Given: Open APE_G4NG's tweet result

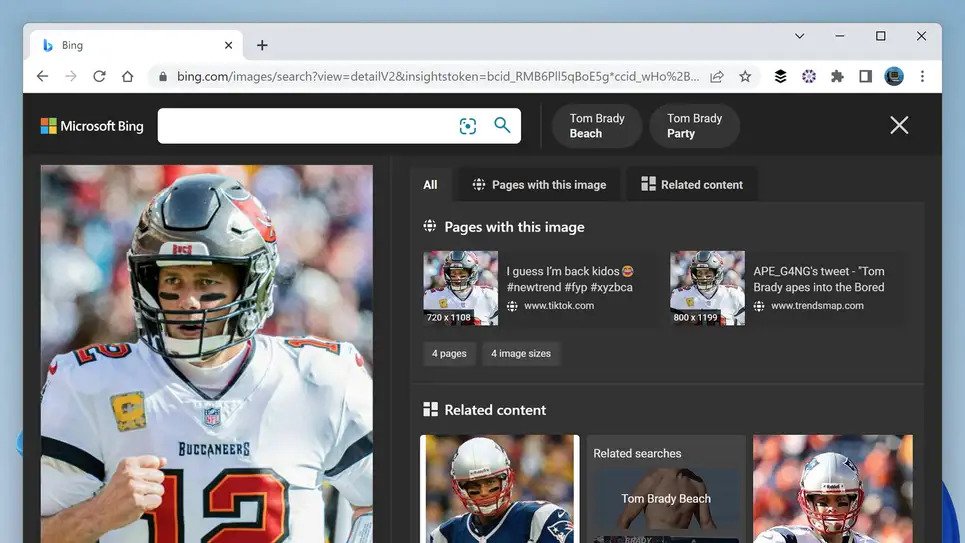Looking at the screenshot, I should (x=819, y=279).
